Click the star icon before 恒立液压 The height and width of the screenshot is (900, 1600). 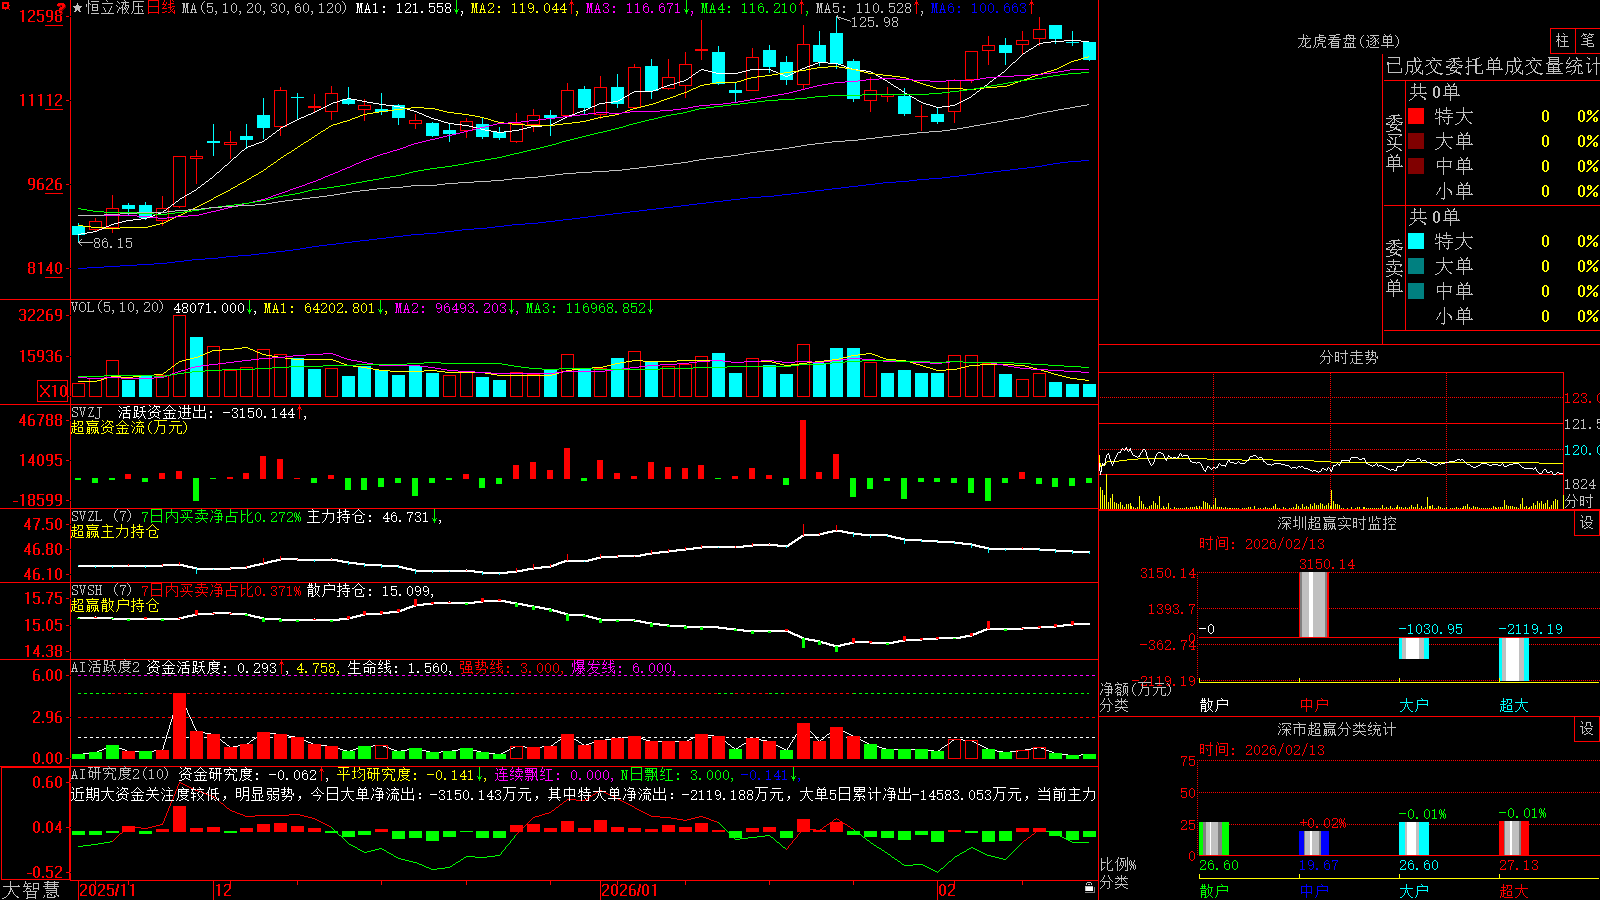(78, 8)
